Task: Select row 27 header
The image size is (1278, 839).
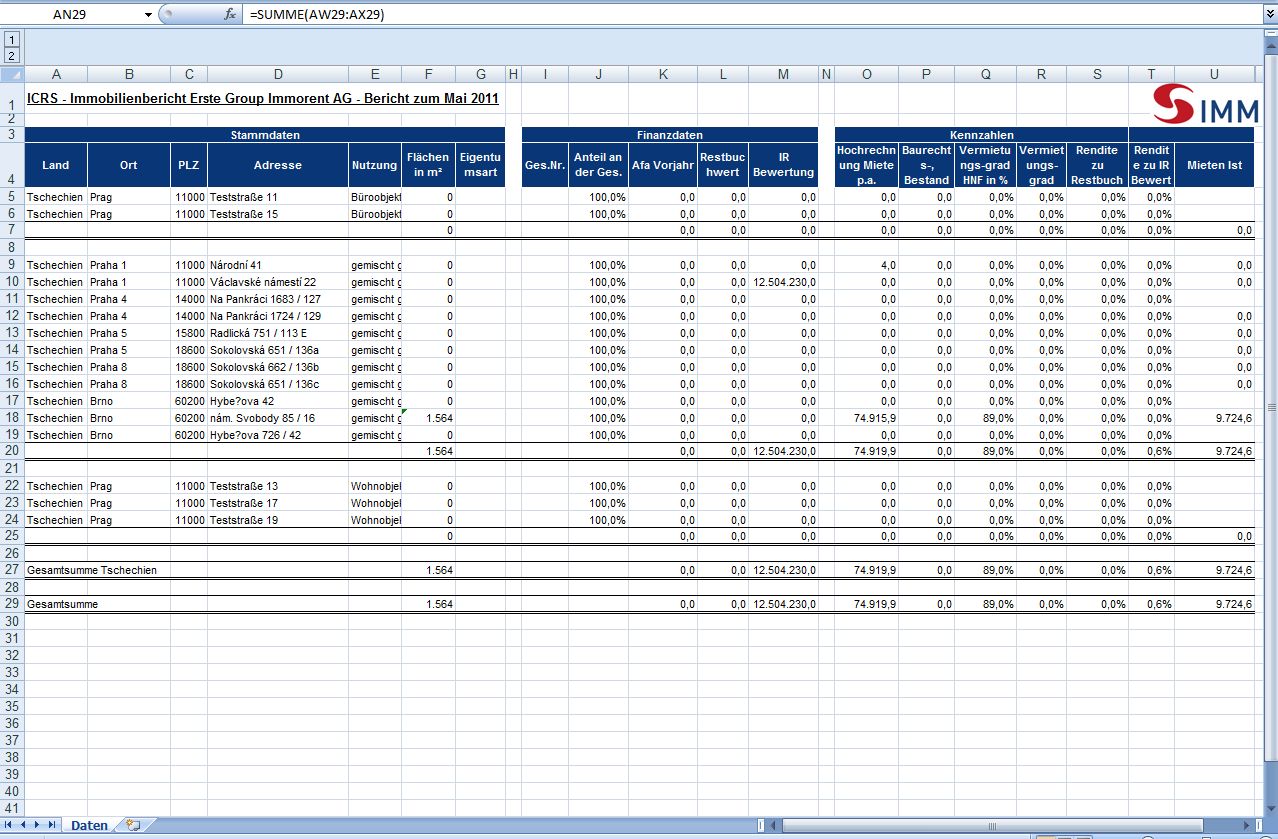Action: click(x=12, y=570)
